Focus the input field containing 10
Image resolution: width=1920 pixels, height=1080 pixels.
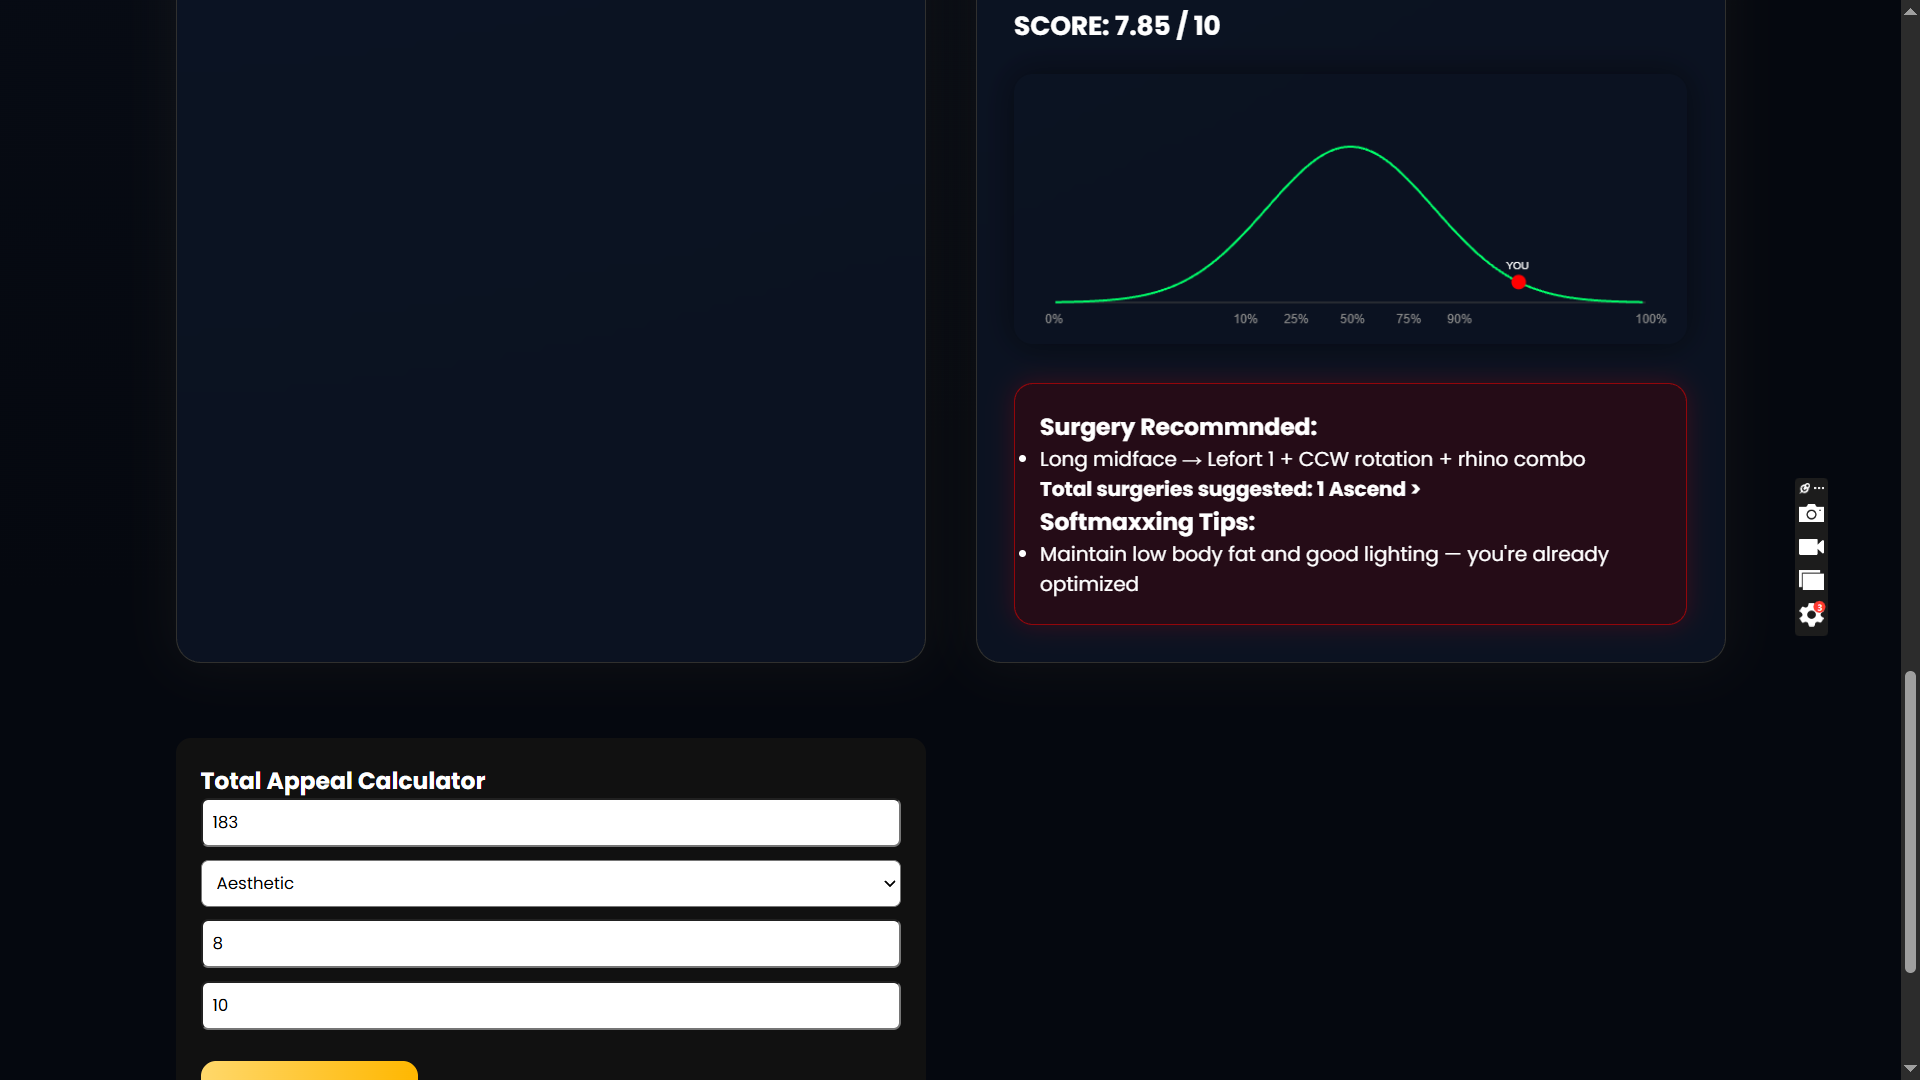[x=550, y=1006]
